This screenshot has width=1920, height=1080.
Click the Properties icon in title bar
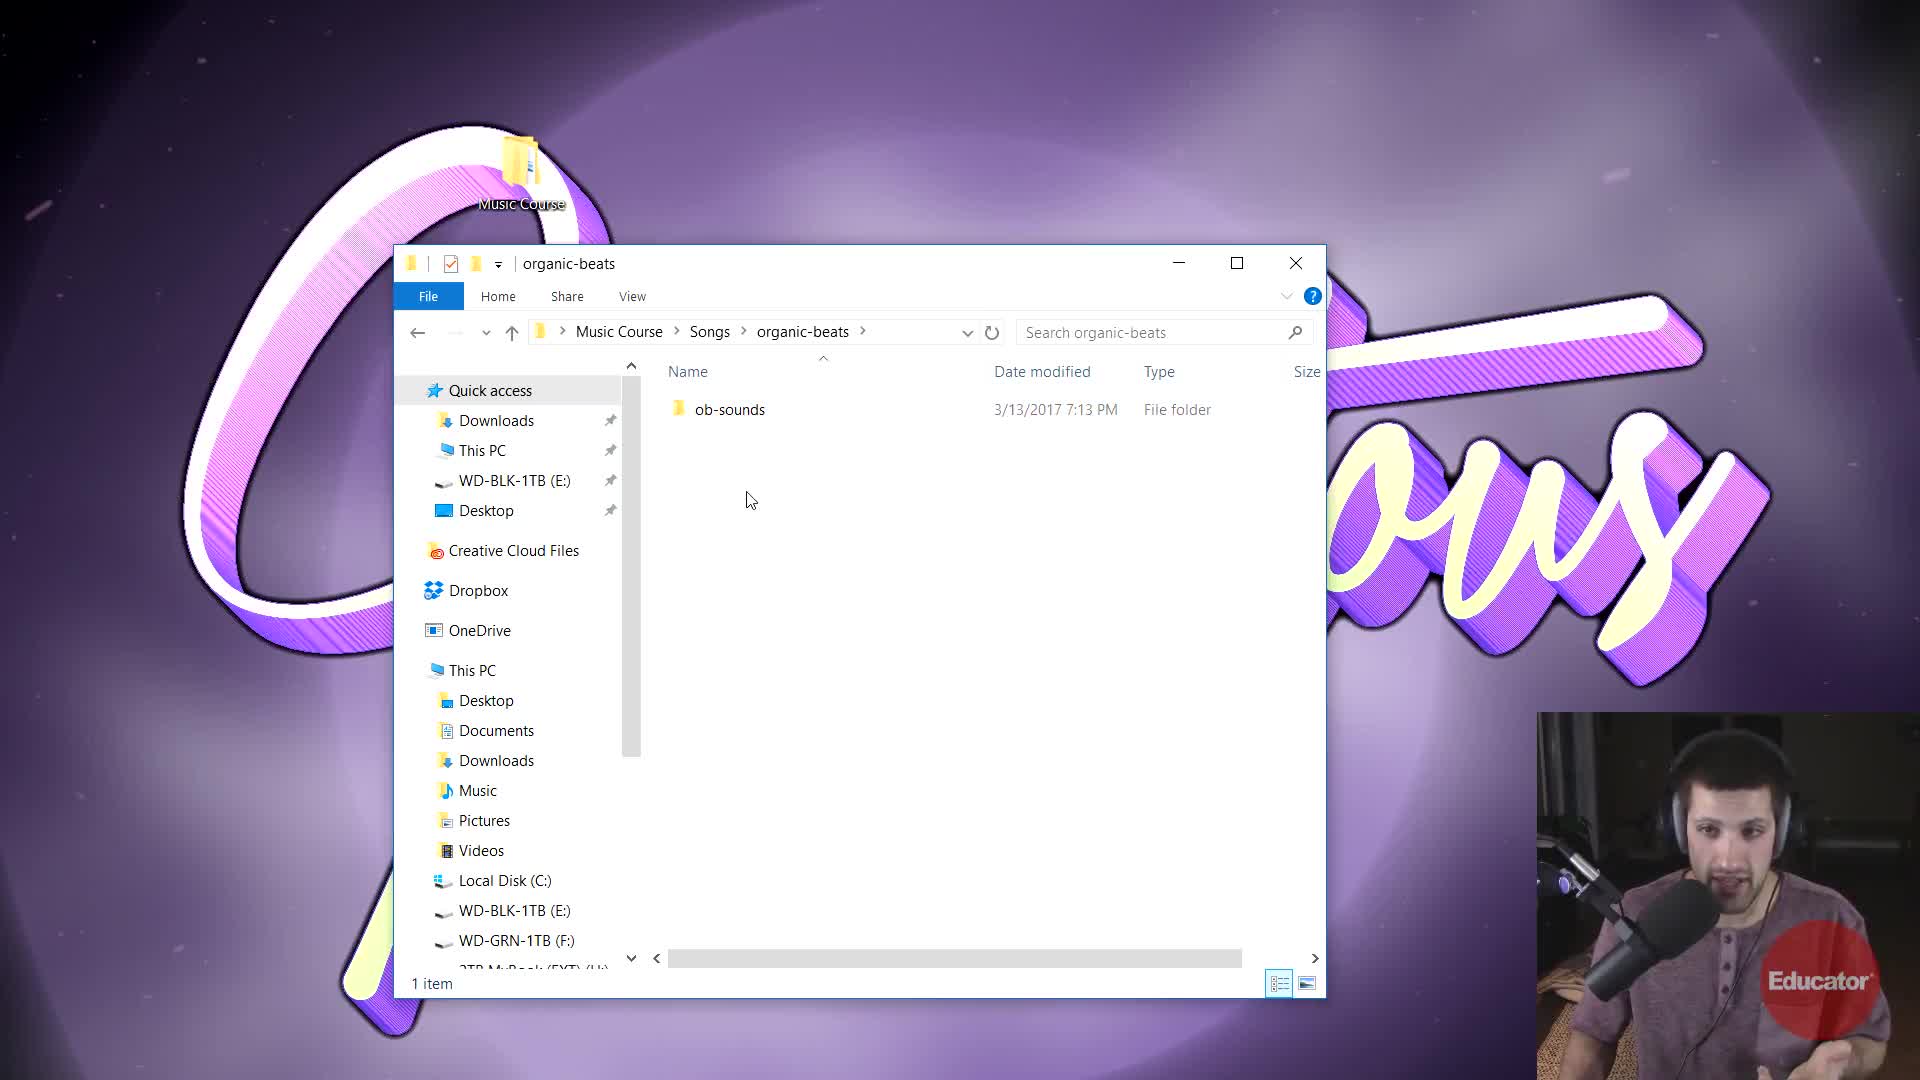click(x=451, y=264)
